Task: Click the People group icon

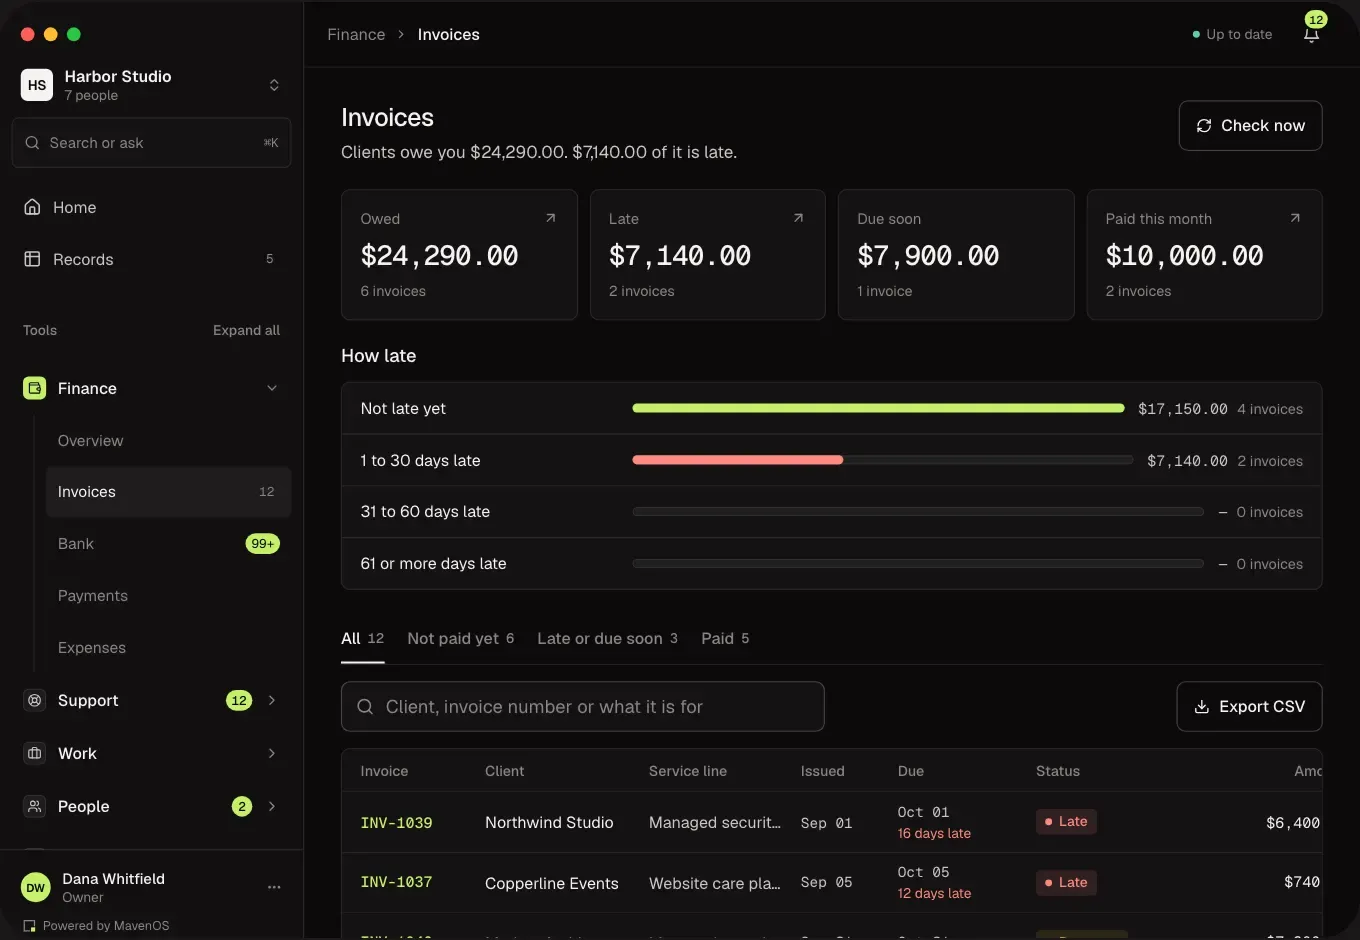Action: click(35, 806)
